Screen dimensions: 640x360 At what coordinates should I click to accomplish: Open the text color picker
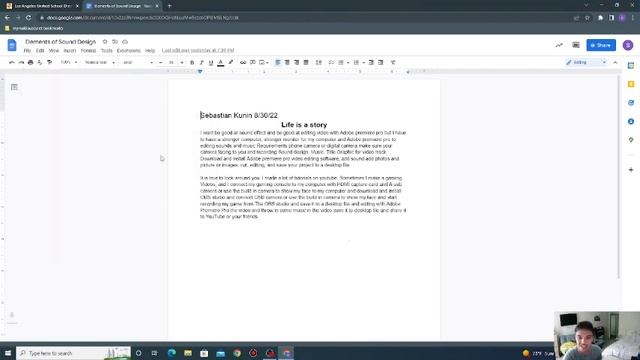coord(221,62)
